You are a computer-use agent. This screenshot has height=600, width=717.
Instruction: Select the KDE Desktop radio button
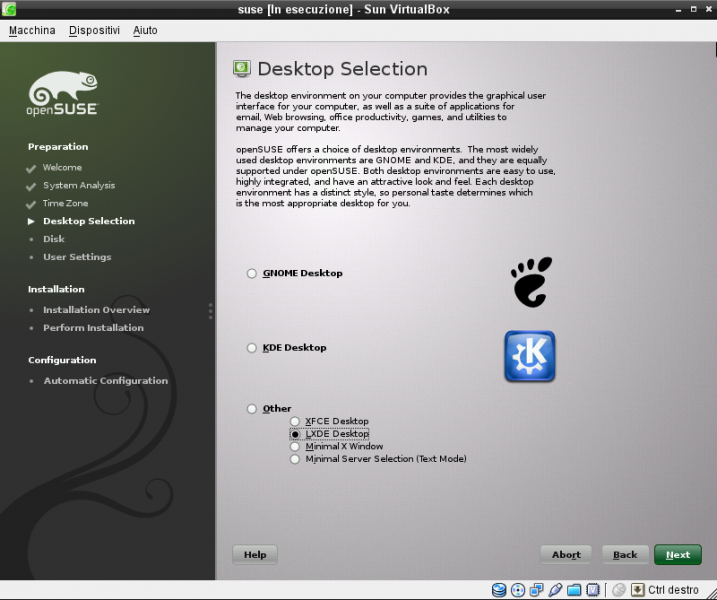pos(251,348)
